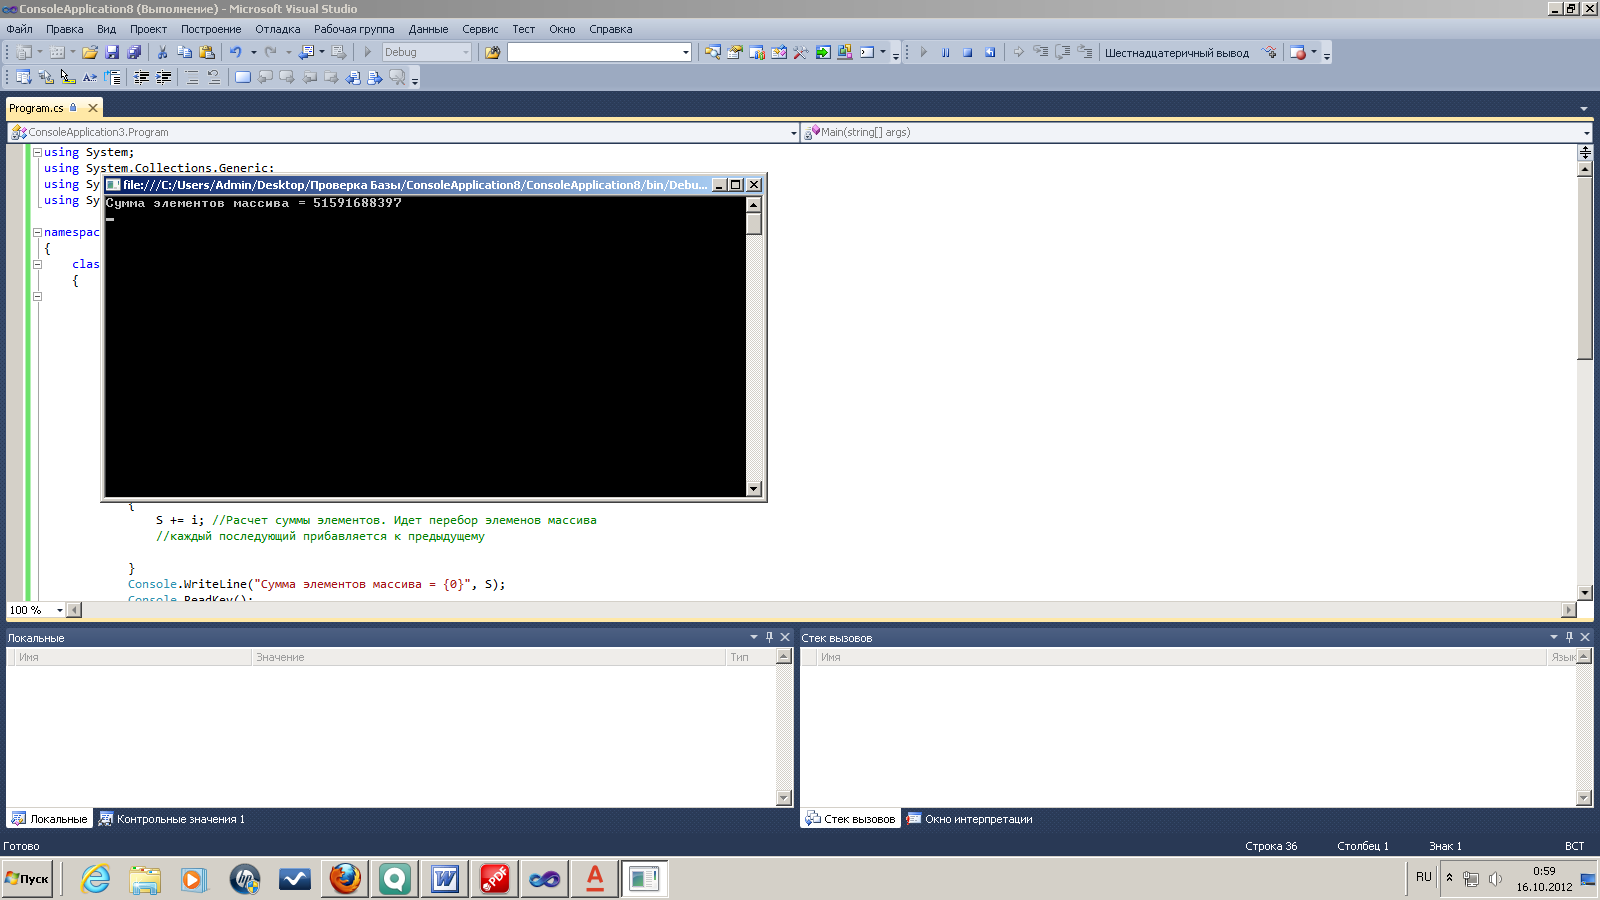Viewport: 1600px width, 900px height.
Task: Increase line indent with the indent icon
Action: pyautogui.click(x=164, y=77)
